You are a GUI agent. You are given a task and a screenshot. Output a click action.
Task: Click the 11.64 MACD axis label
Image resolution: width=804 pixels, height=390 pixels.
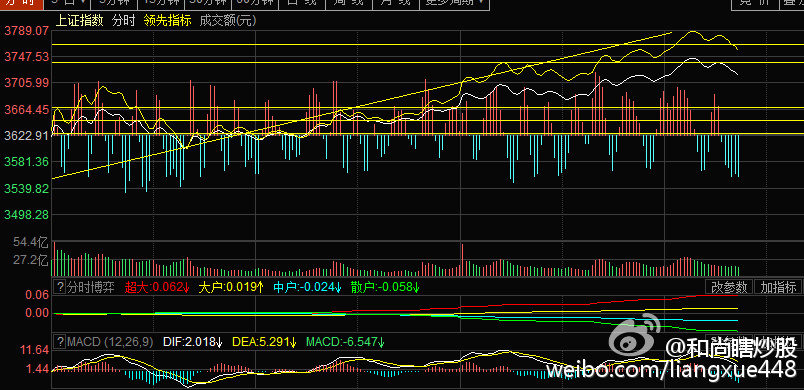[34, 350]
